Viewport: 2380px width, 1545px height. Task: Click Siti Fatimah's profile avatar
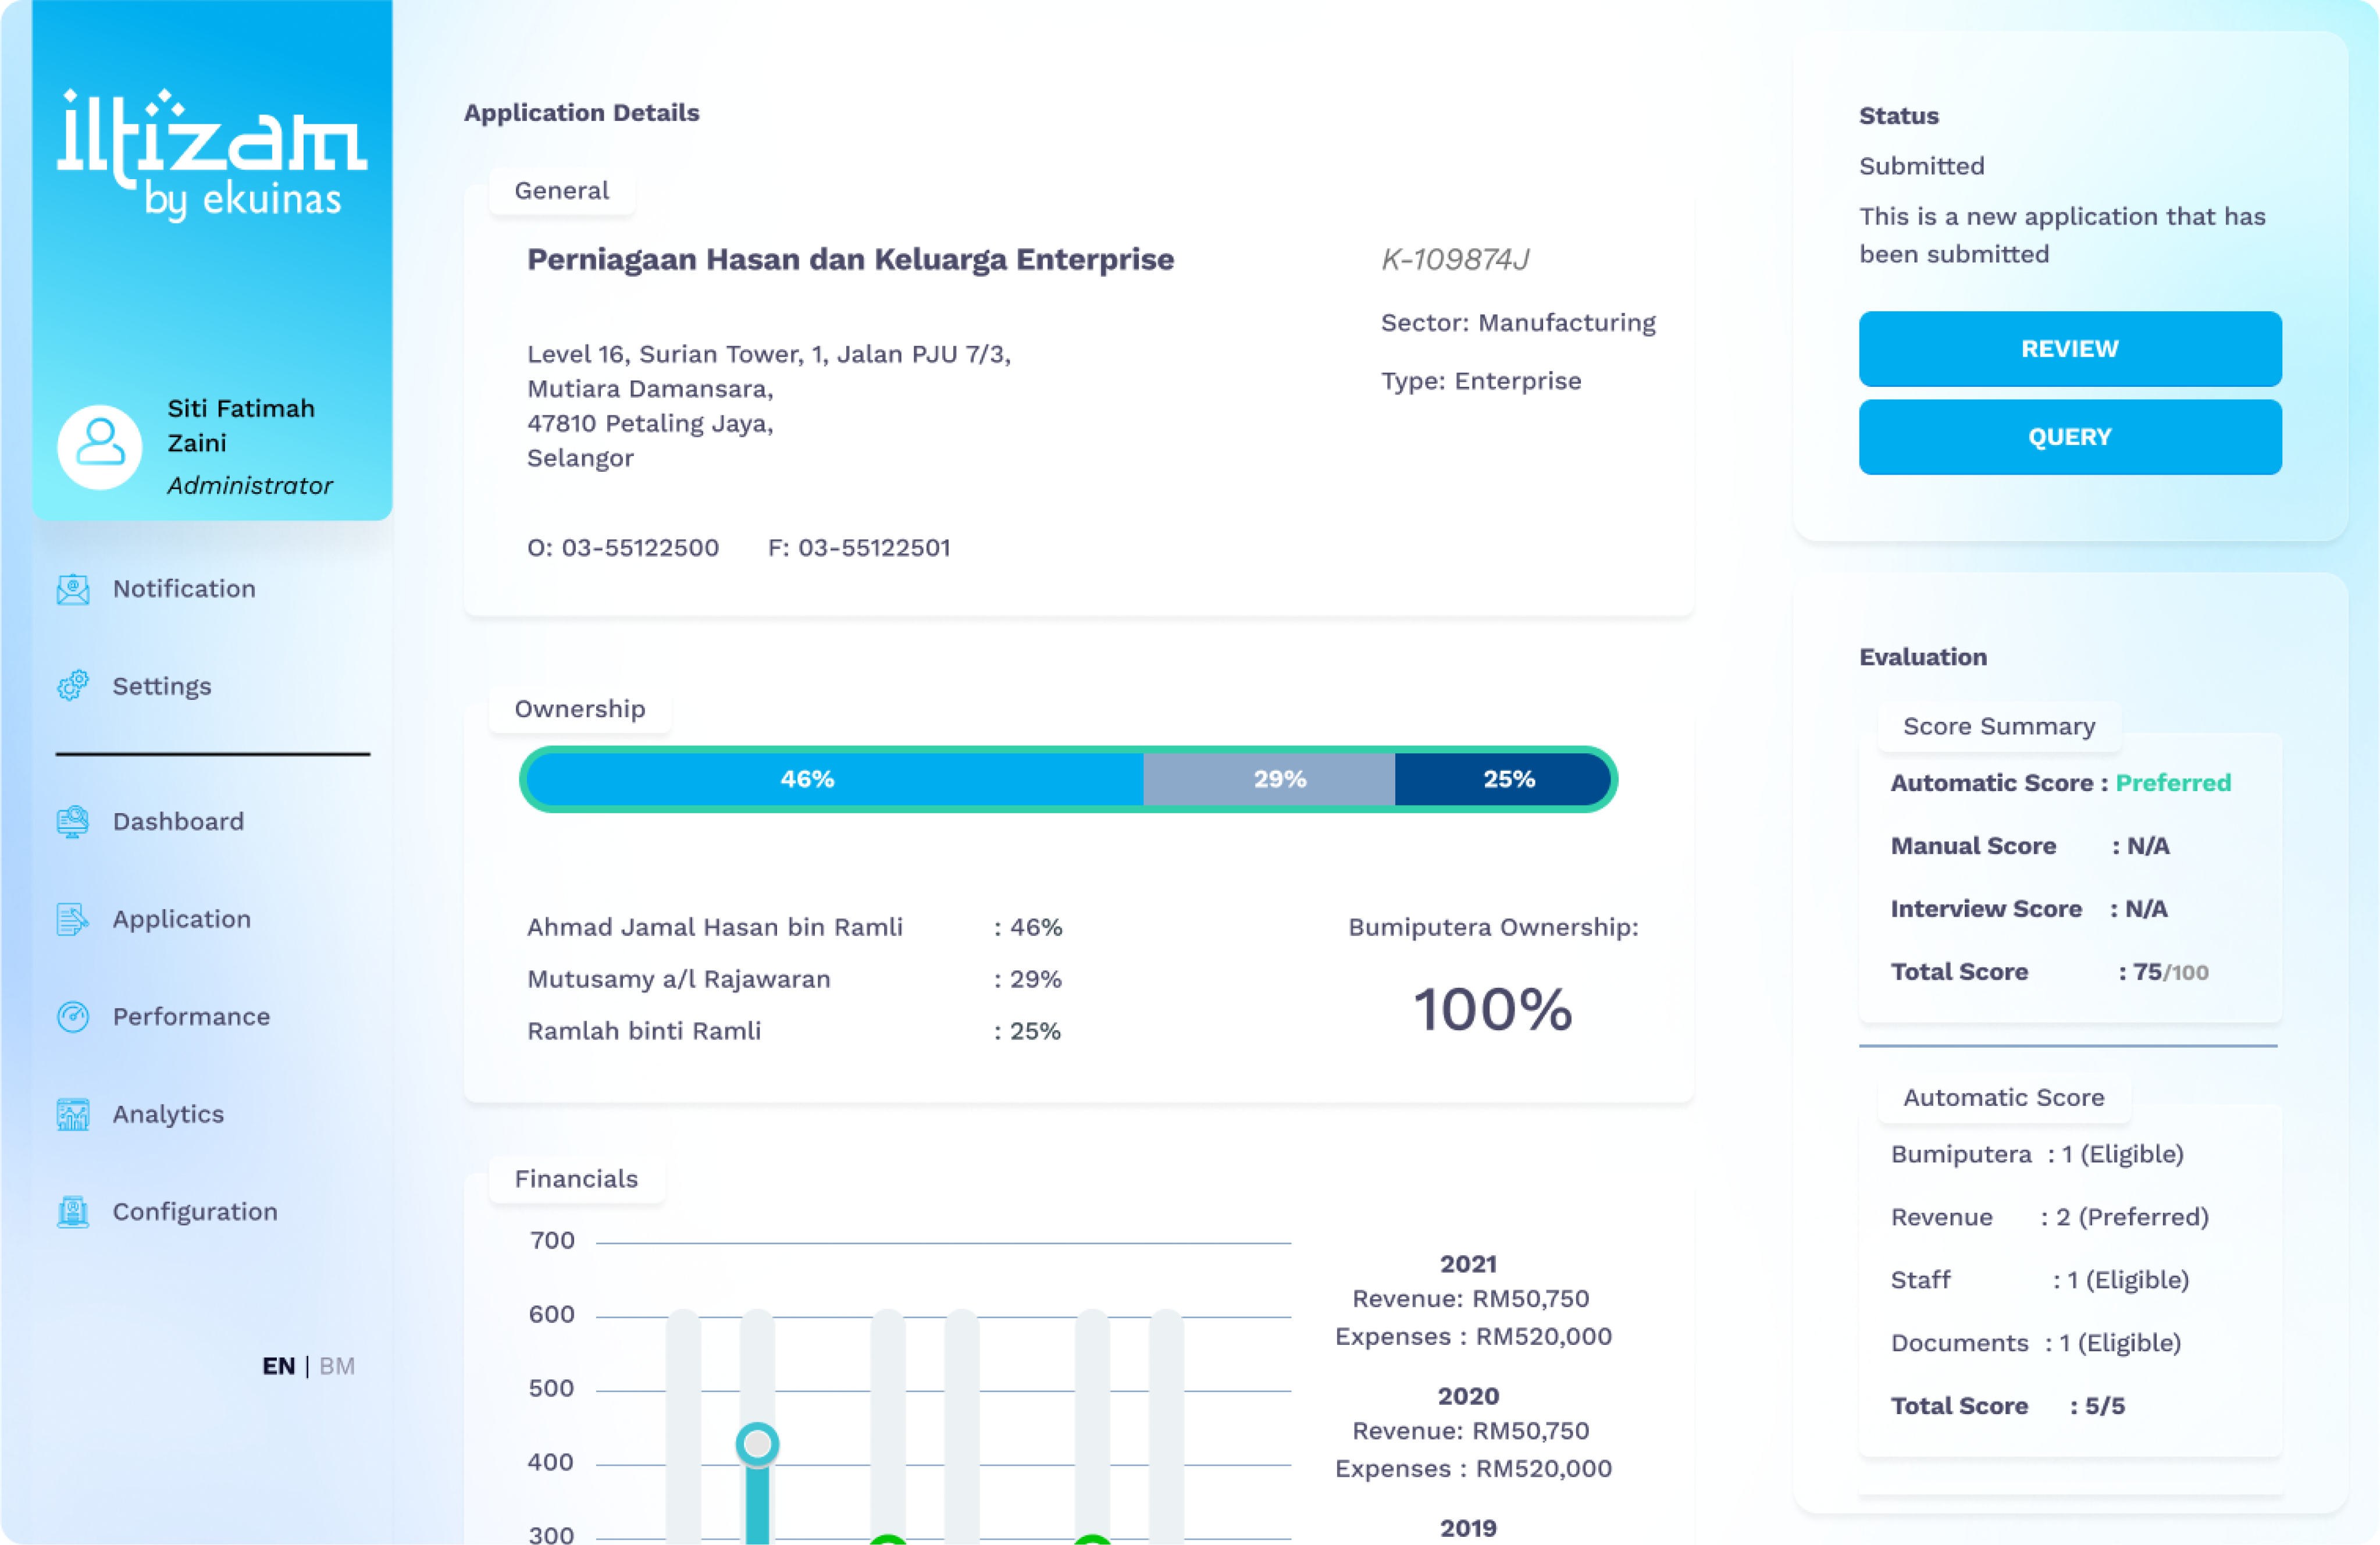point(100,446)
